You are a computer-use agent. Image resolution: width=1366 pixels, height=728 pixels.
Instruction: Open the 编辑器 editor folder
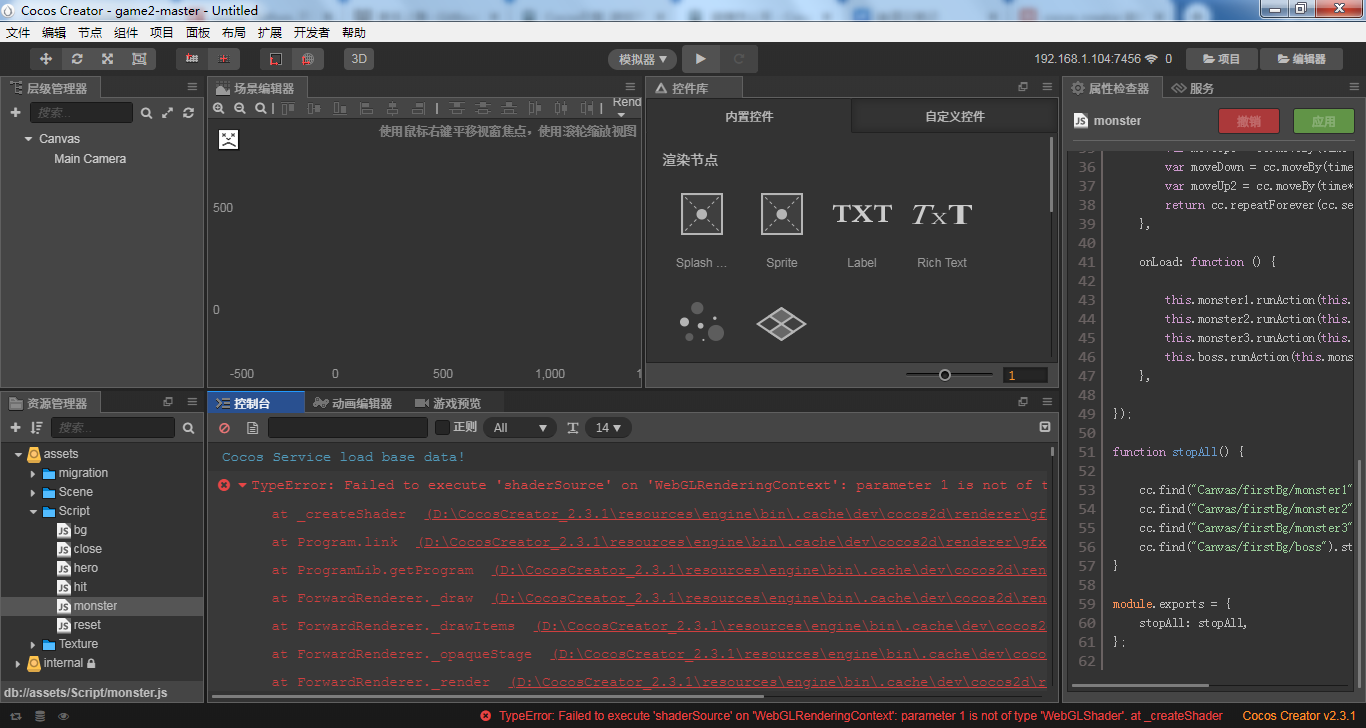[1301, 59]
